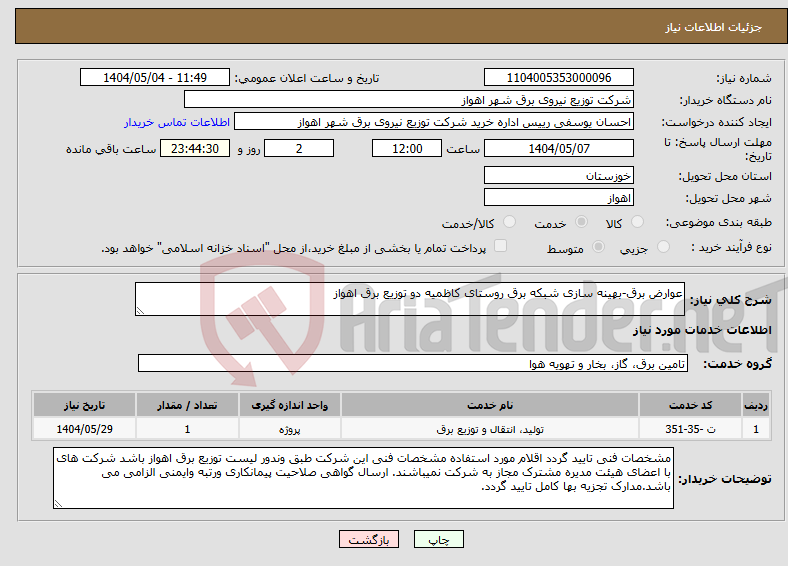Select the جزیی purchase type radio
The image size is (788, 566).
pyautogui.click(x=663, y=246)
